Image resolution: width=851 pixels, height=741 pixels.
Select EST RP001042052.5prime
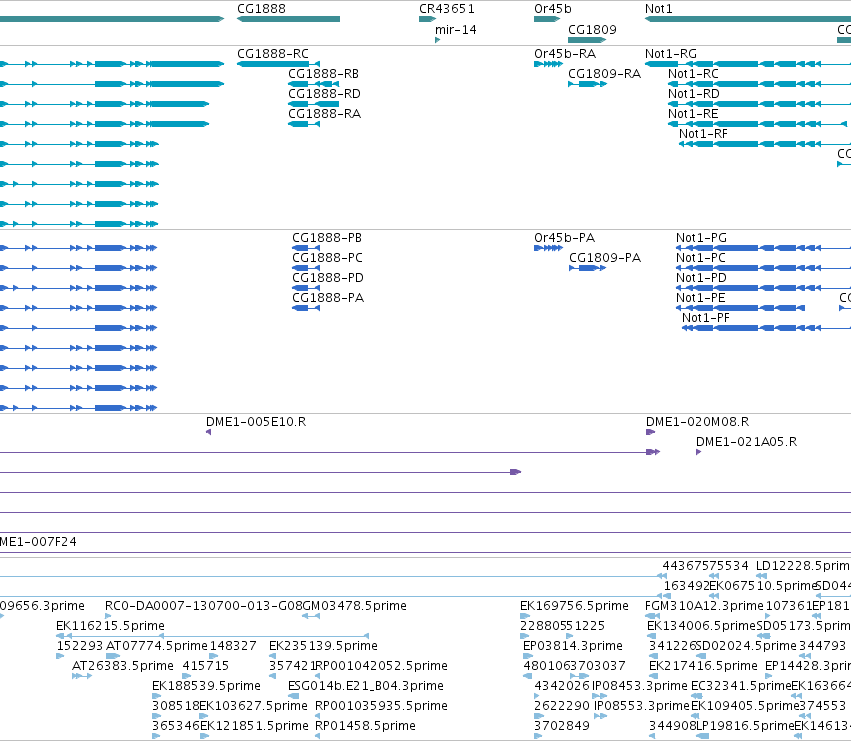tap(381, 666)
